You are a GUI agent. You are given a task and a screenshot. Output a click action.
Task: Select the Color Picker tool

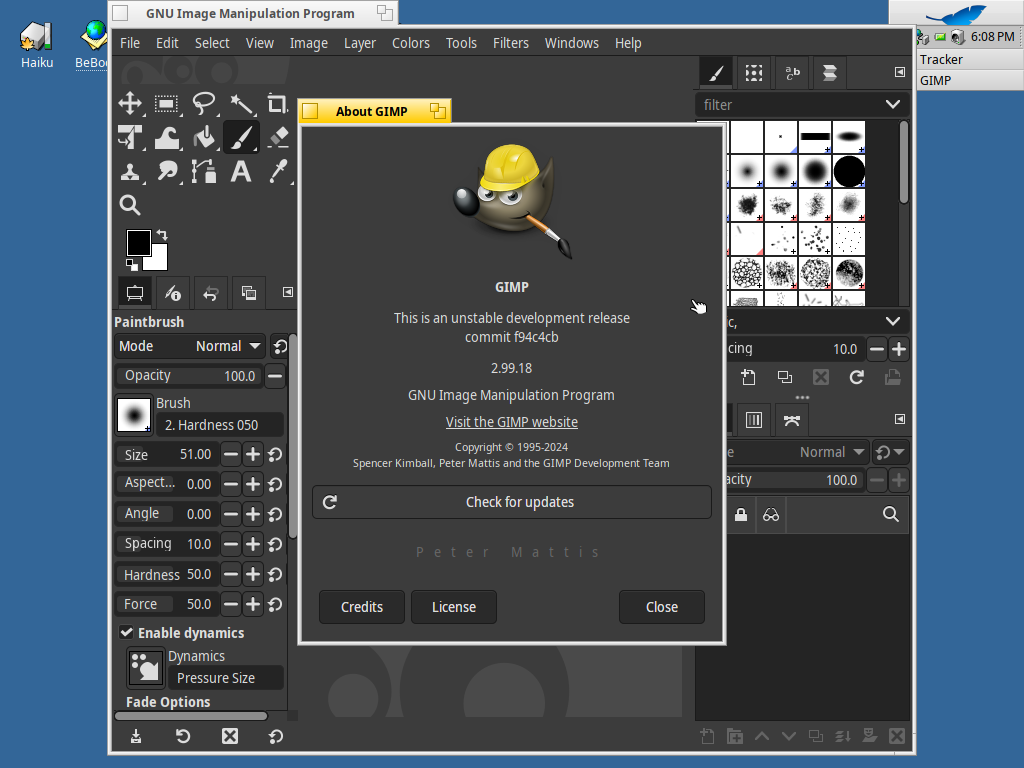278,172
